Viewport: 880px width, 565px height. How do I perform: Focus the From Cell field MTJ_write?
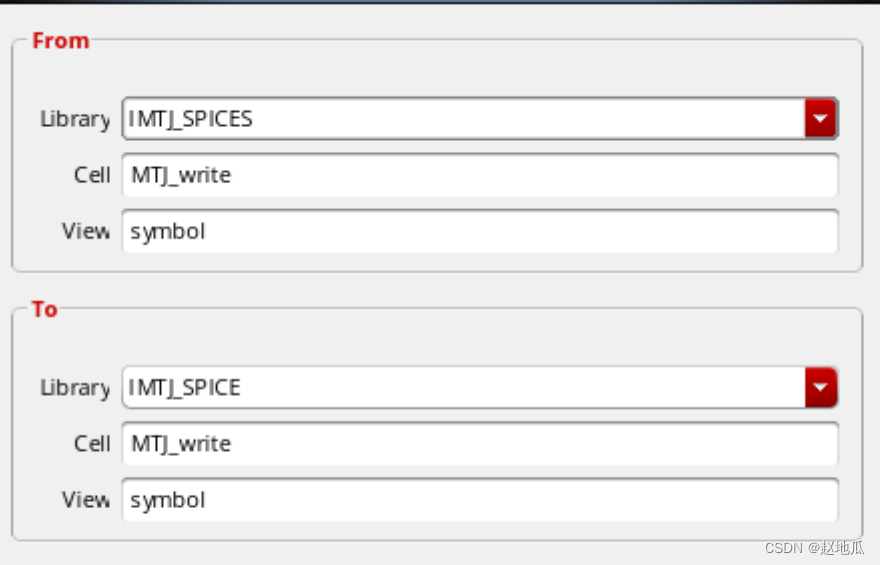pyautogui.click(x=480, y=175)
